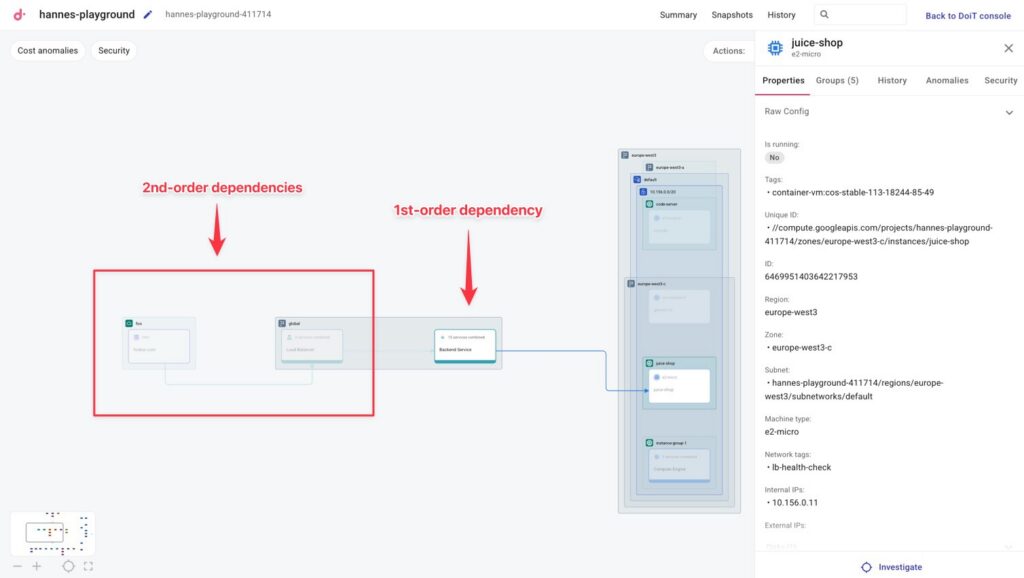Image resolution: width=1024 pixels, height=578 pixels.
Task: Zoom in with the plus icon
Action: [x=37, y=566]
